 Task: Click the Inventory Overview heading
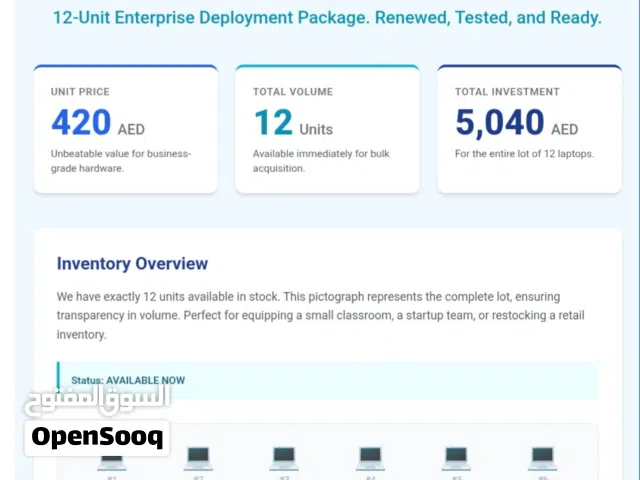pos(132,264)
